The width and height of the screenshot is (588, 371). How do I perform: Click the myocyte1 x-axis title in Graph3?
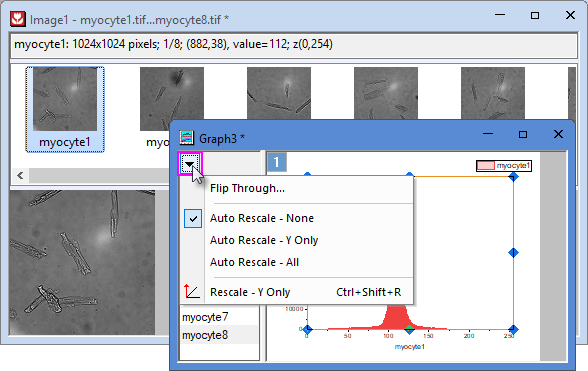pyautogui.click(x=410, y=347)
